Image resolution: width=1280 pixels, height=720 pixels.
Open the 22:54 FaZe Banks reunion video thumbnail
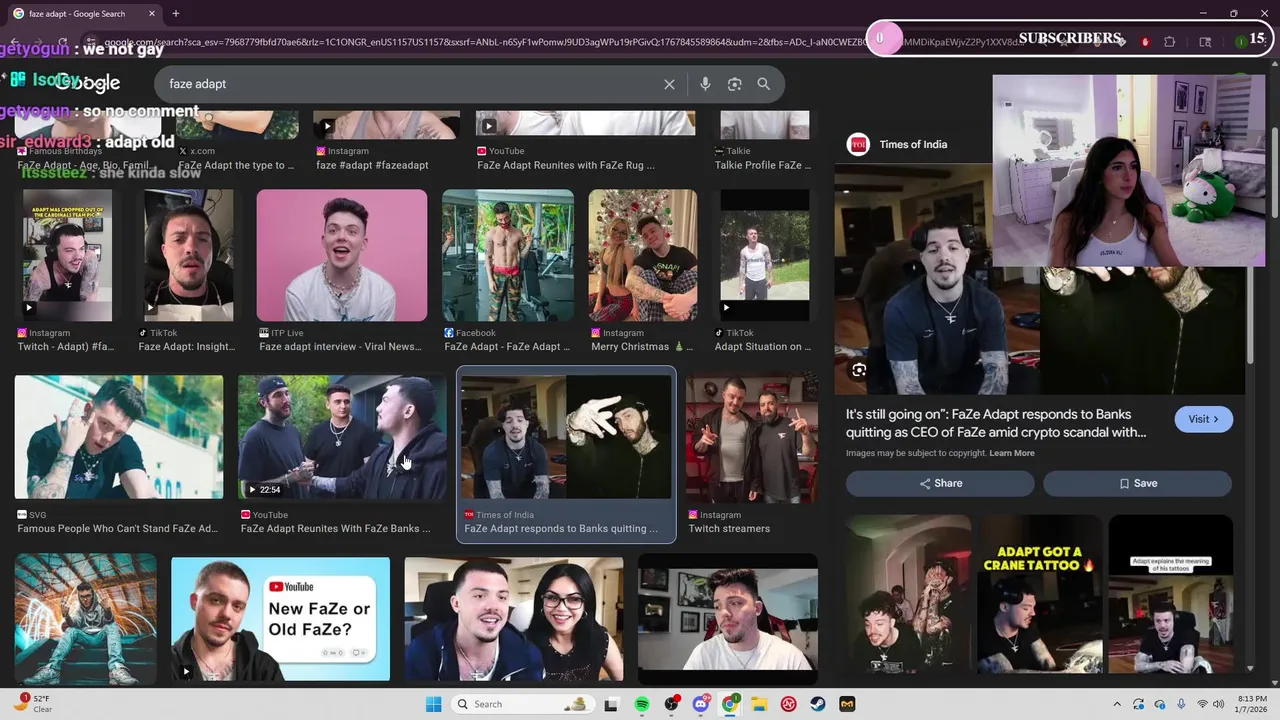pos(342,437)
